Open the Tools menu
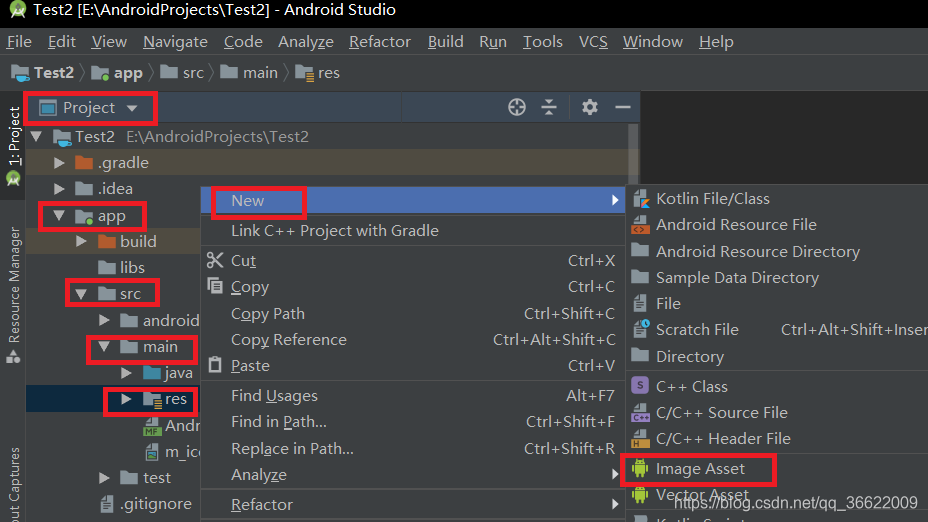The width and height of the screenshot is (928, 522). coord(543,42)
